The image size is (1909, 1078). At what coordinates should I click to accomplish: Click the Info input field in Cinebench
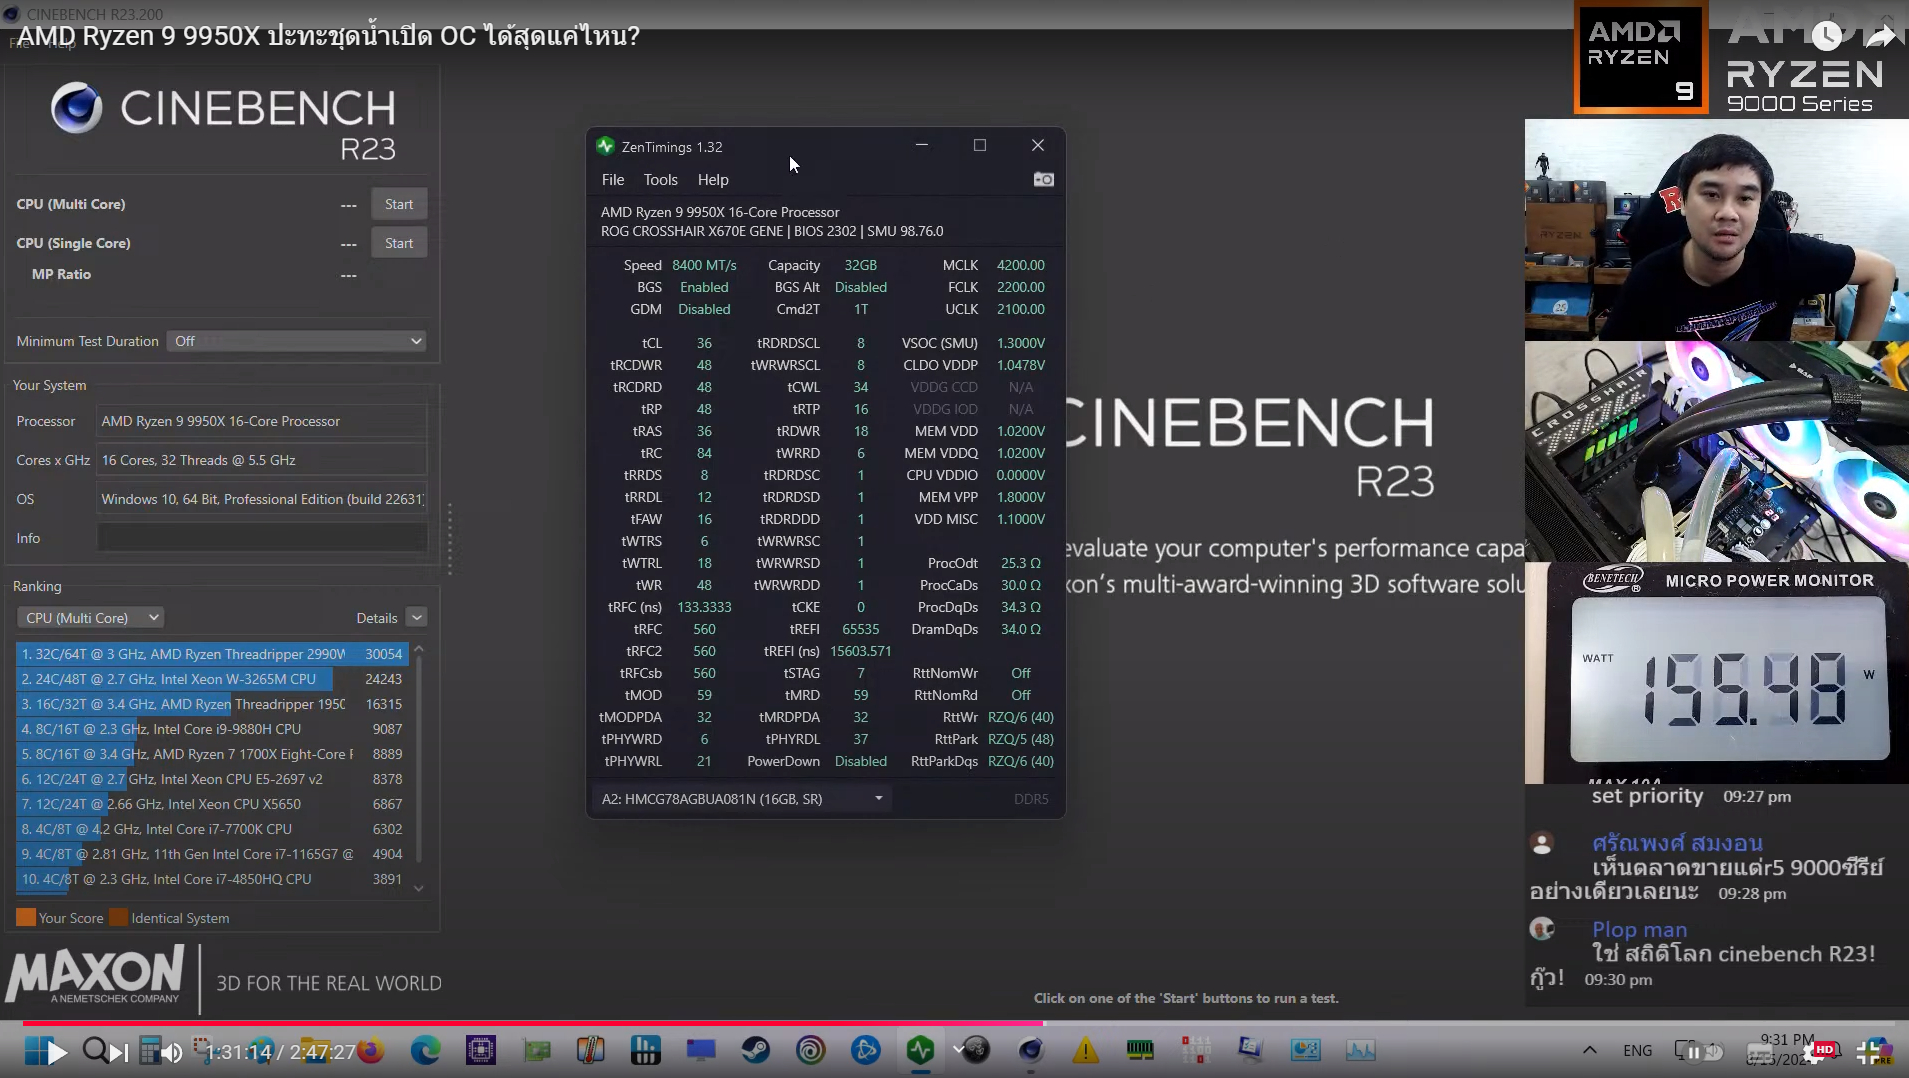pos(262,538)
